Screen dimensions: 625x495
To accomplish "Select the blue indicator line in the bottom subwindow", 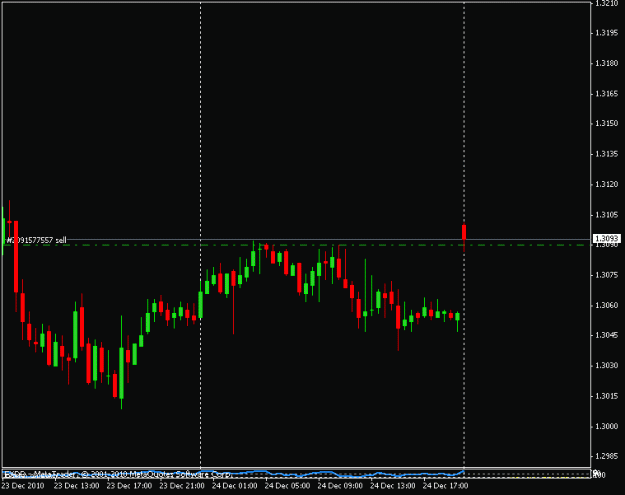I will pyautogui.click(x=233, y=474).
